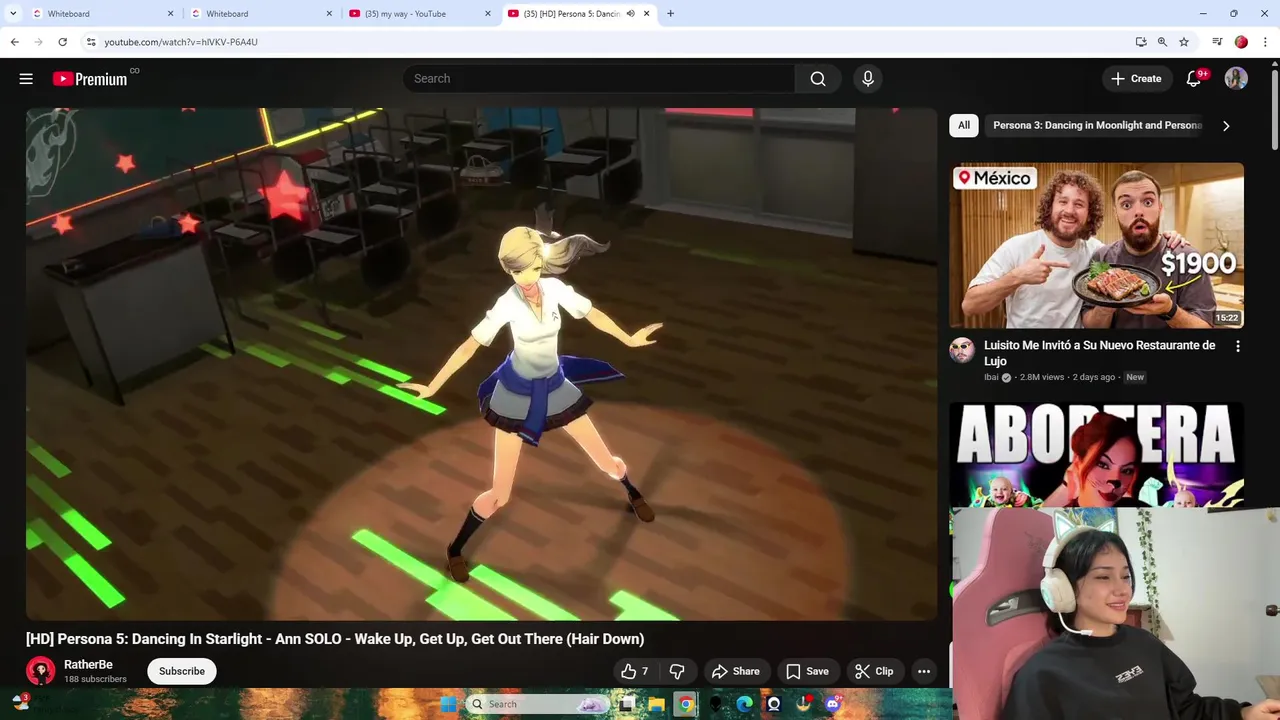Go back in browser history

[x=14, y=42]
